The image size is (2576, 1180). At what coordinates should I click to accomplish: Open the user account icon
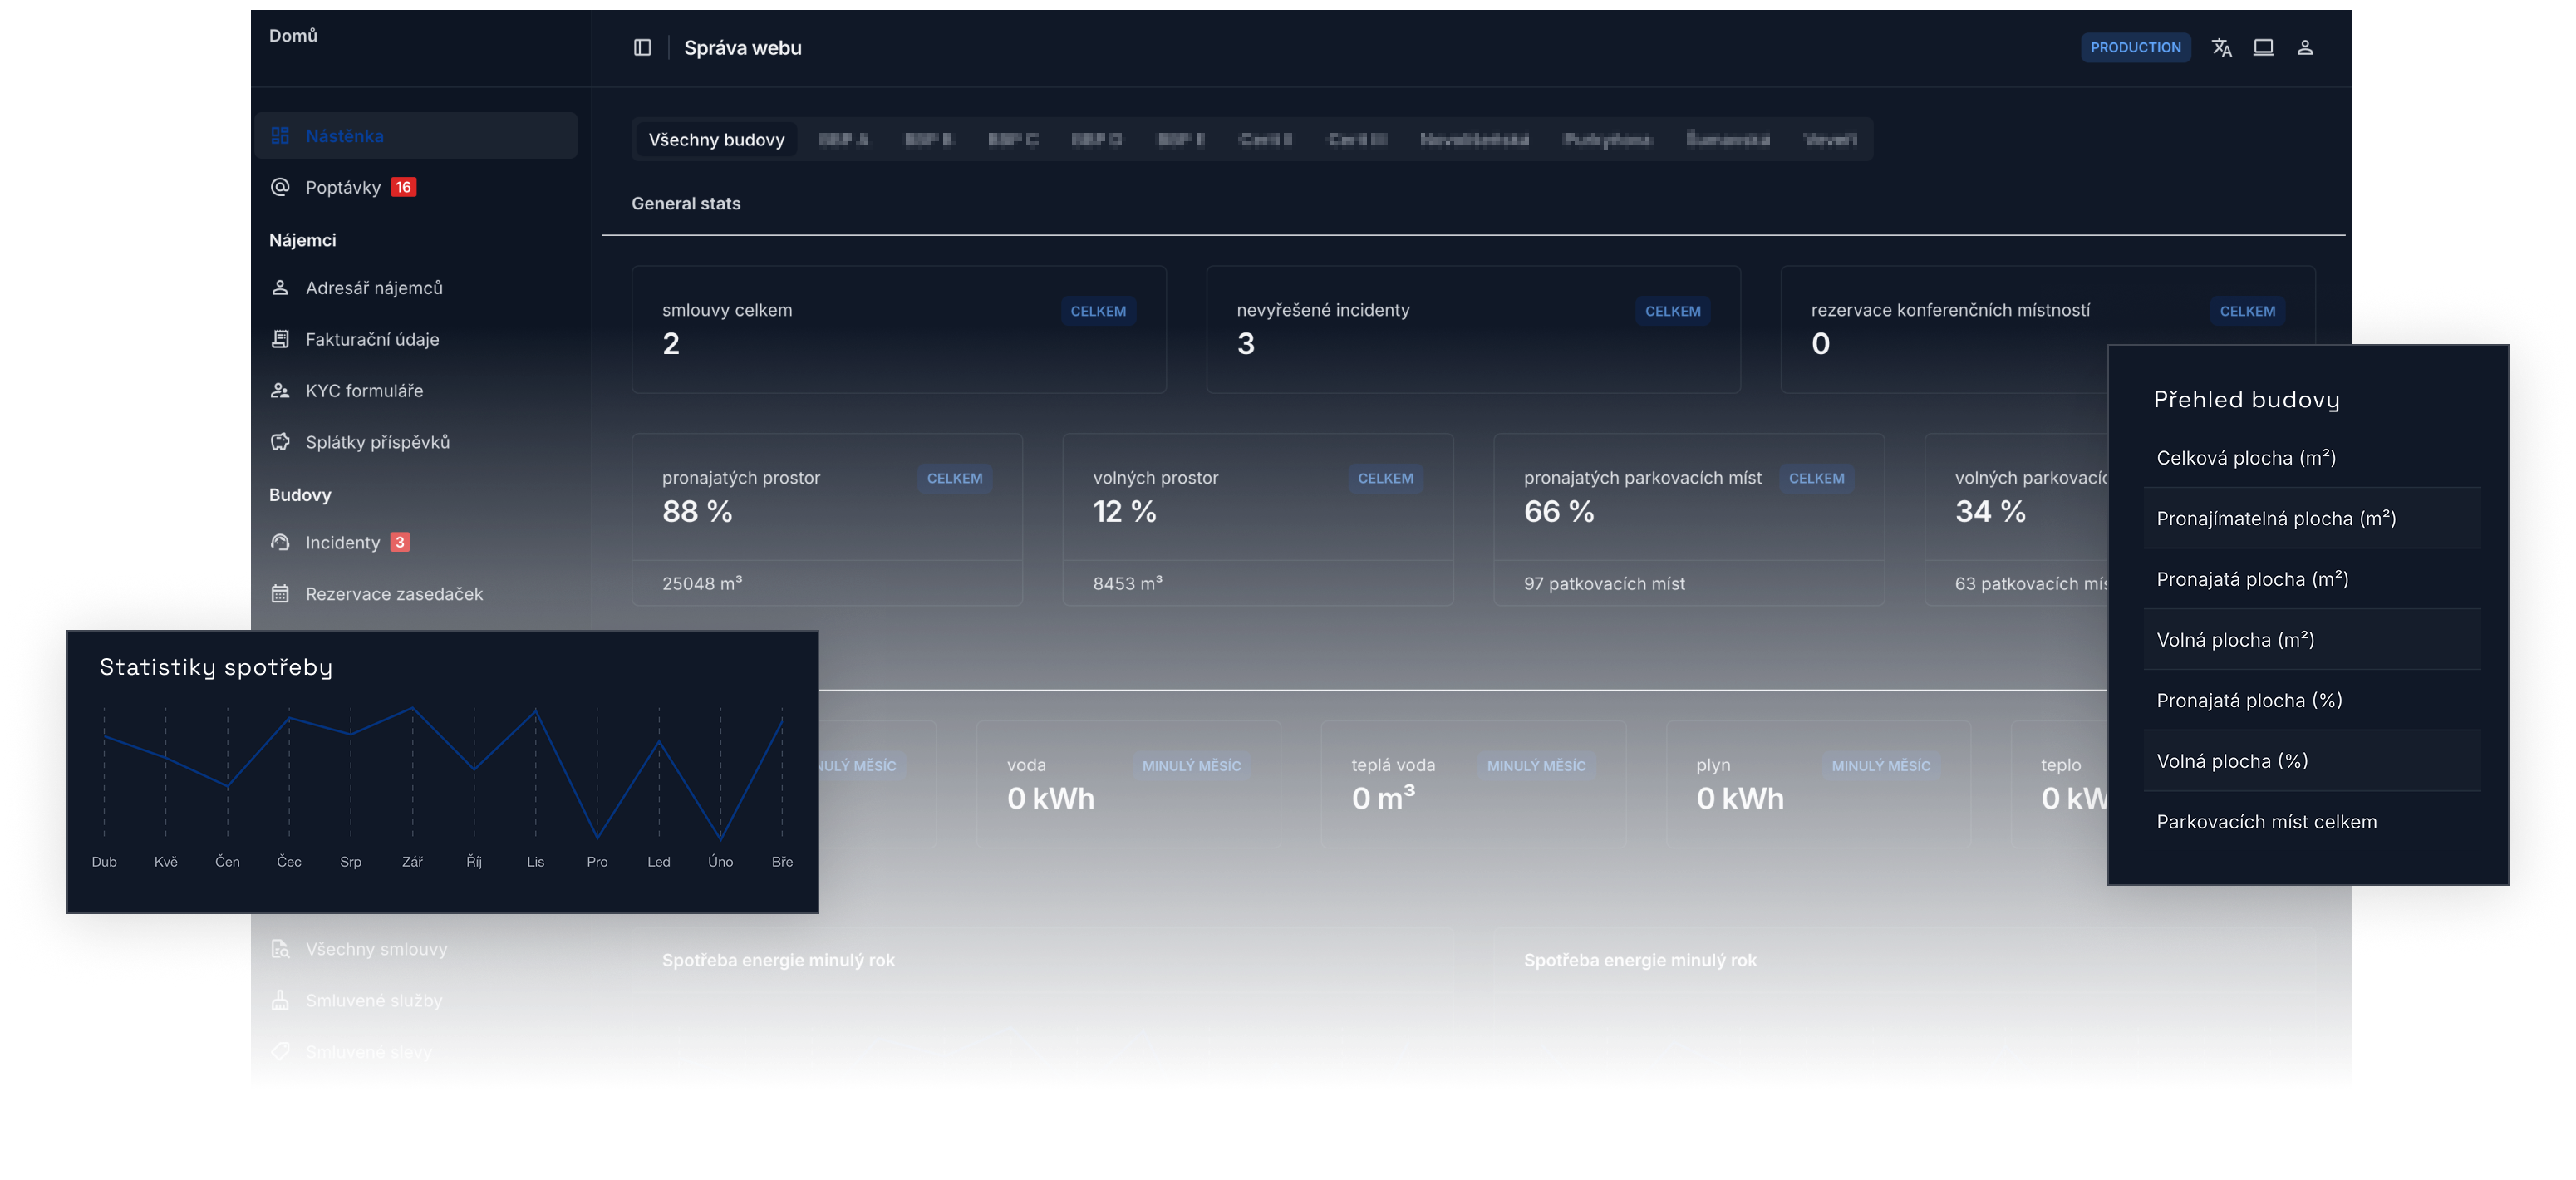(x=2305, y=47)
